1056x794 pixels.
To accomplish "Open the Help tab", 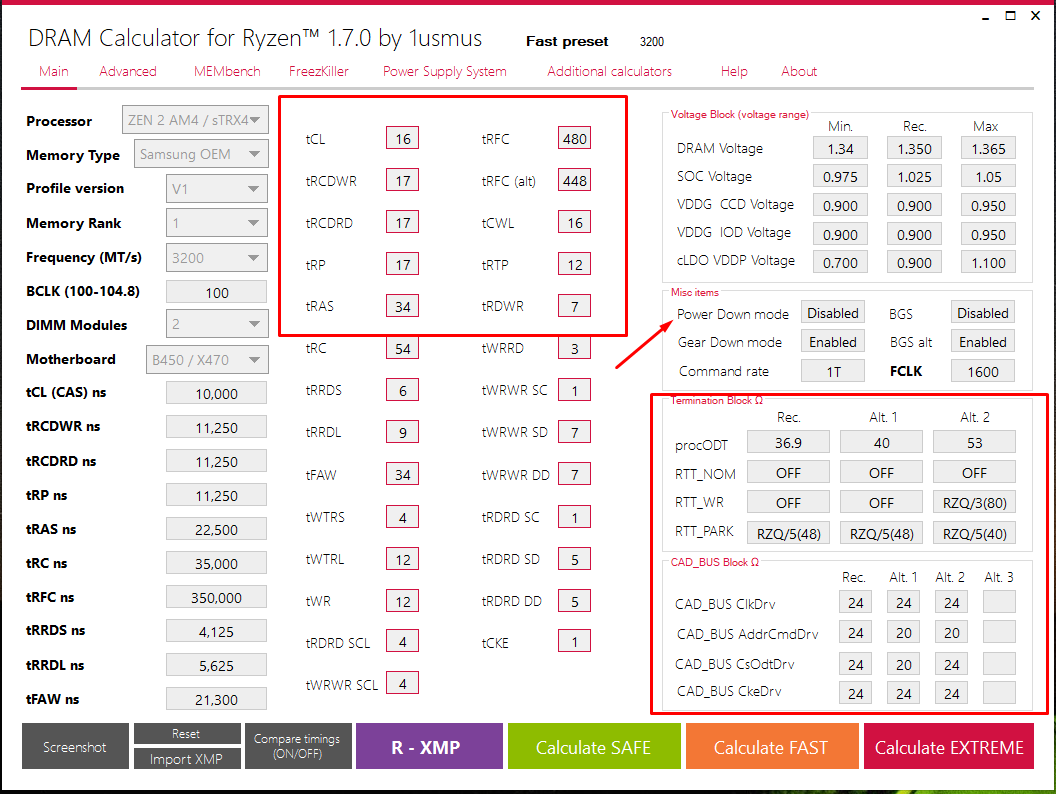I will [x=734, y=71].
